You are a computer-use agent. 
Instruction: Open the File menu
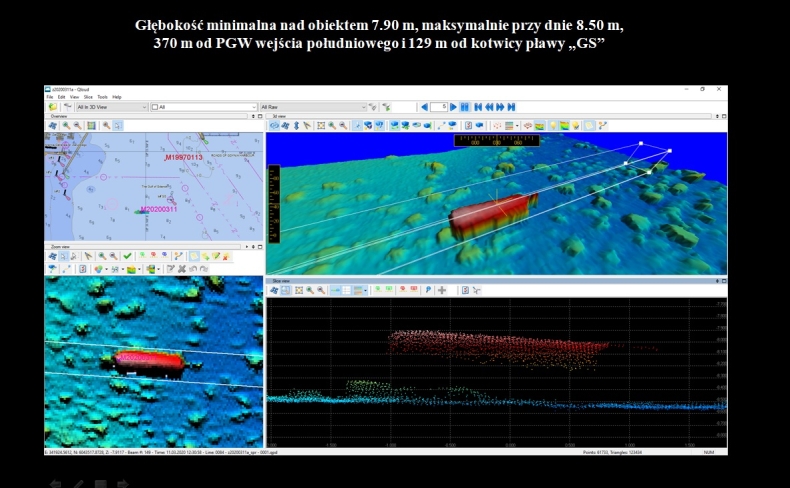point(49,97)
